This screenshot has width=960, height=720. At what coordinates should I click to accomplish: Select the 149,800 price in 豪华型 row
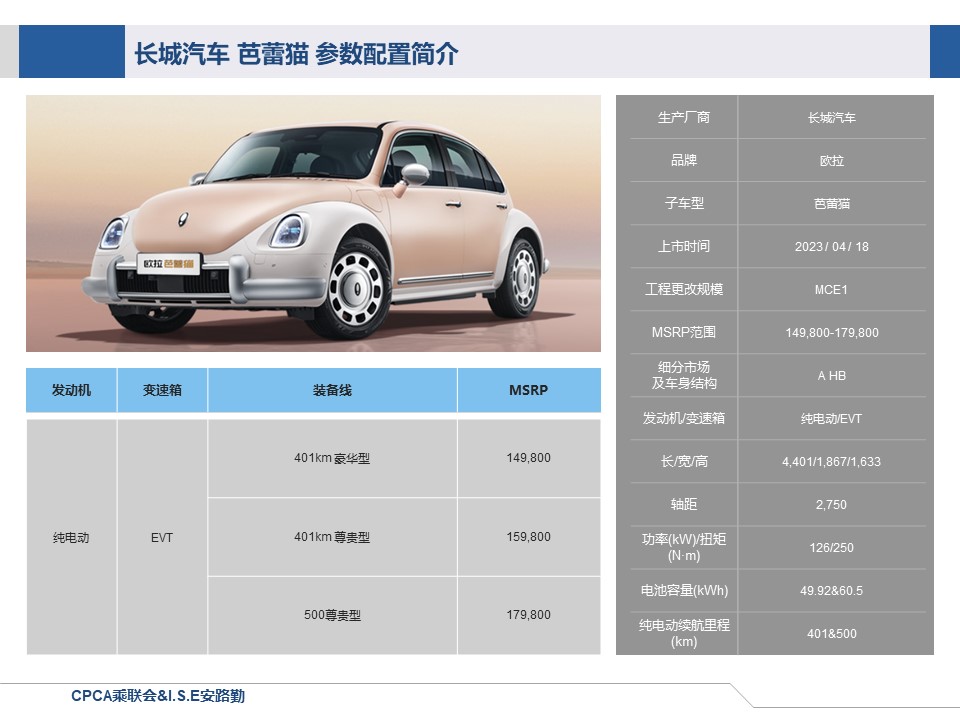[529, 458]
